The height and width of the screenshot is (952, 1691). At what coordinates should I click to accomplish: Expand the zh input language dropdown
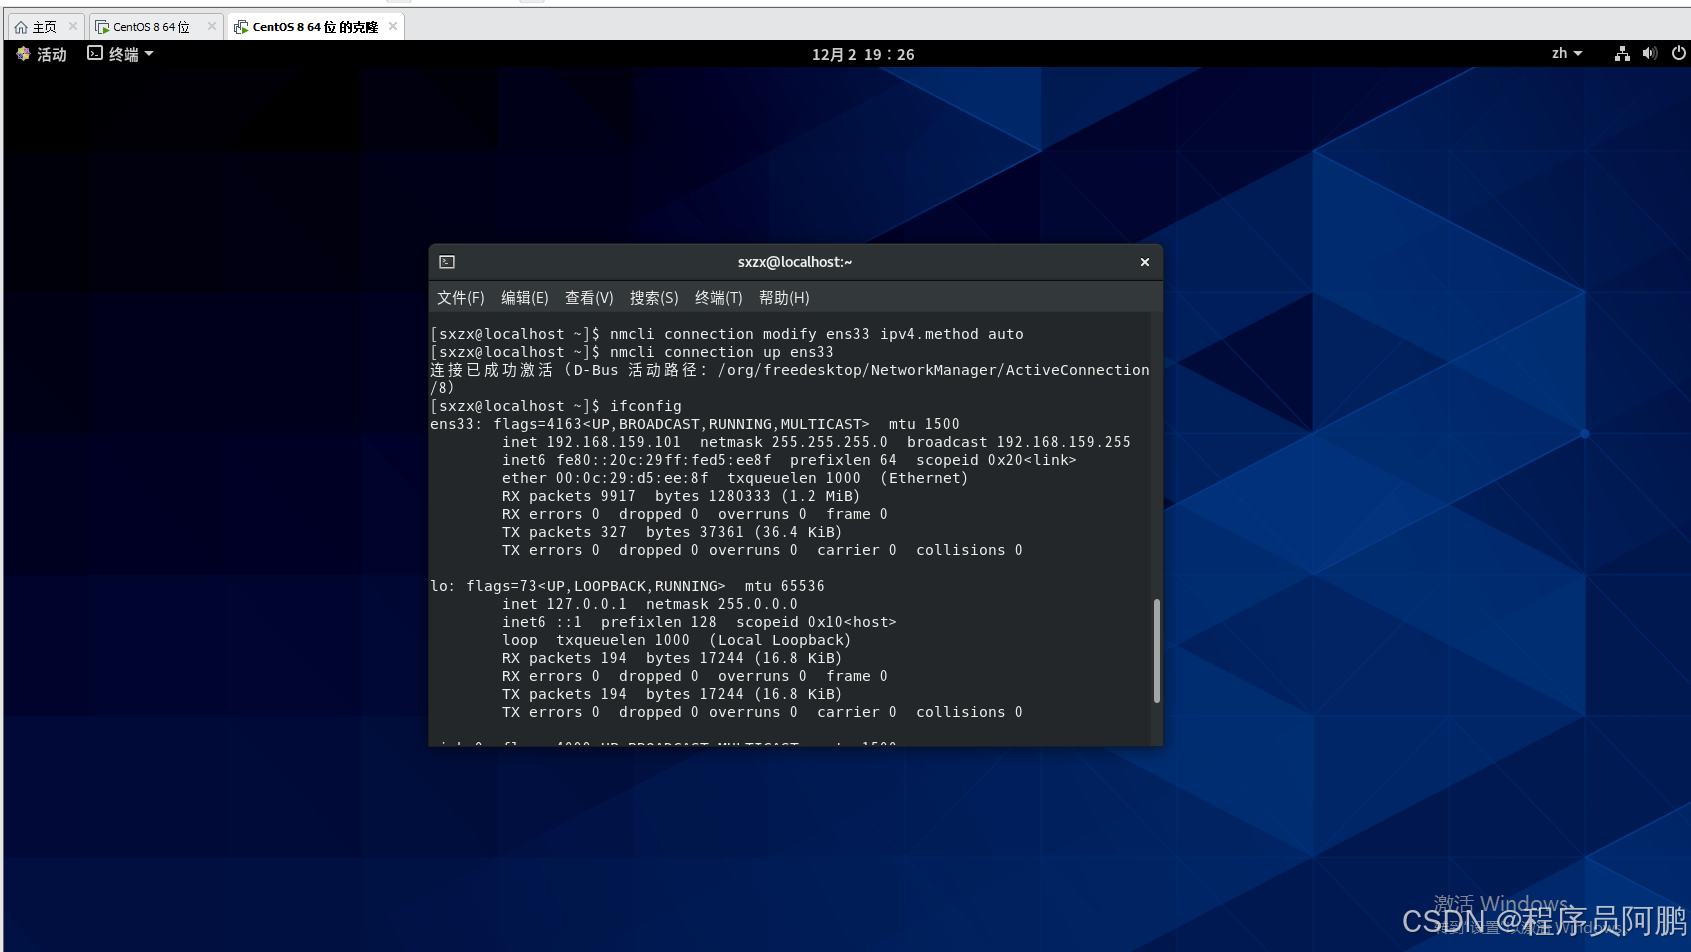(x=1567, y=54)
